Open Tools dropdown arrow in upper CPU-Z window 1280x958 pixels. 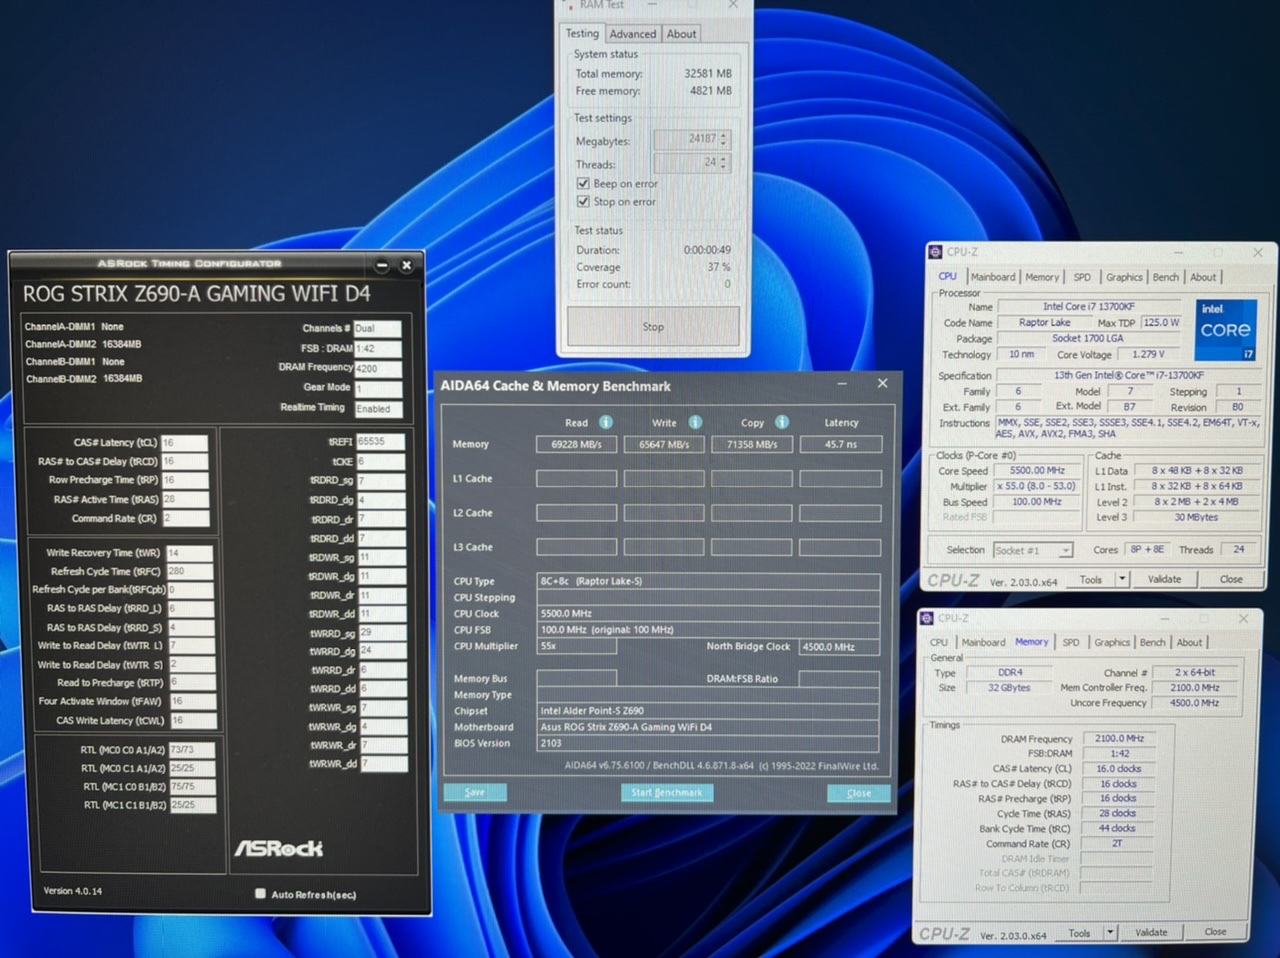(x=1122, y=579)
